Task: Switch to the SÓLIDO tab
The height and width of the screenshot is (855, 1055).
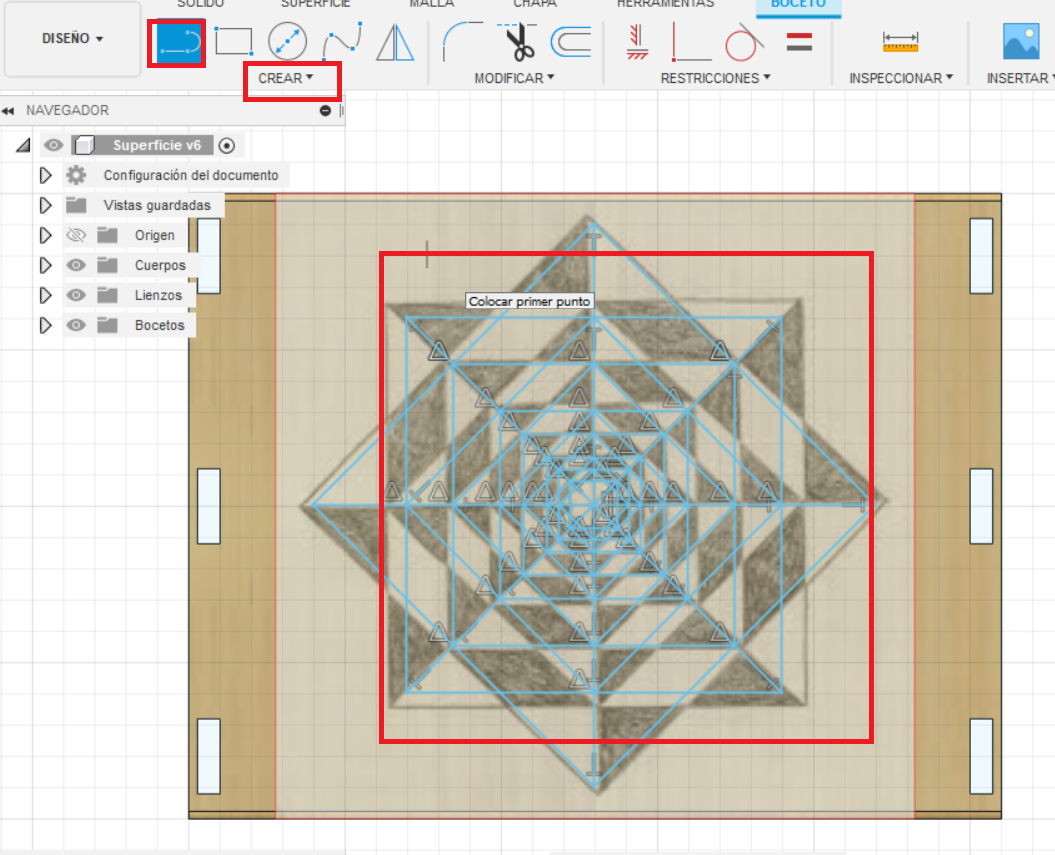Action: pyautogui.click(x=201, y=4)
